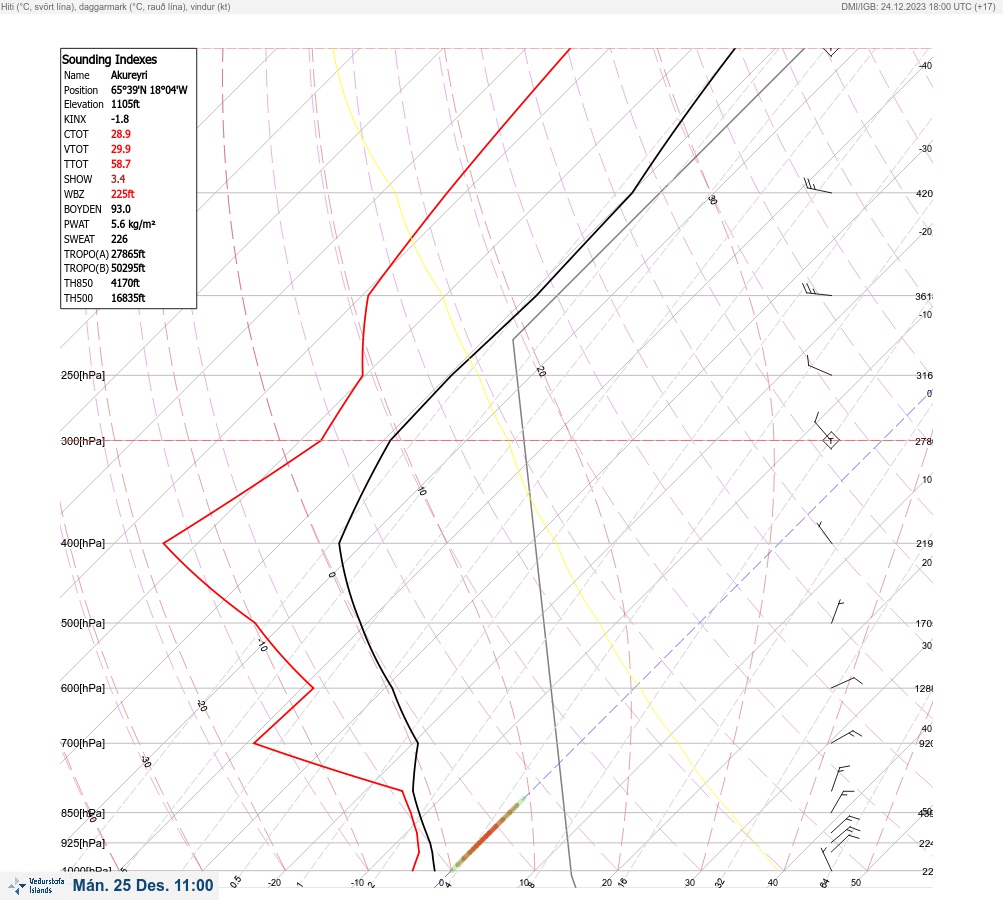Click the Sounding Indexes title
Viewport: 1003px width, 900px height.
pyautogui.click(x=109, y=59)
